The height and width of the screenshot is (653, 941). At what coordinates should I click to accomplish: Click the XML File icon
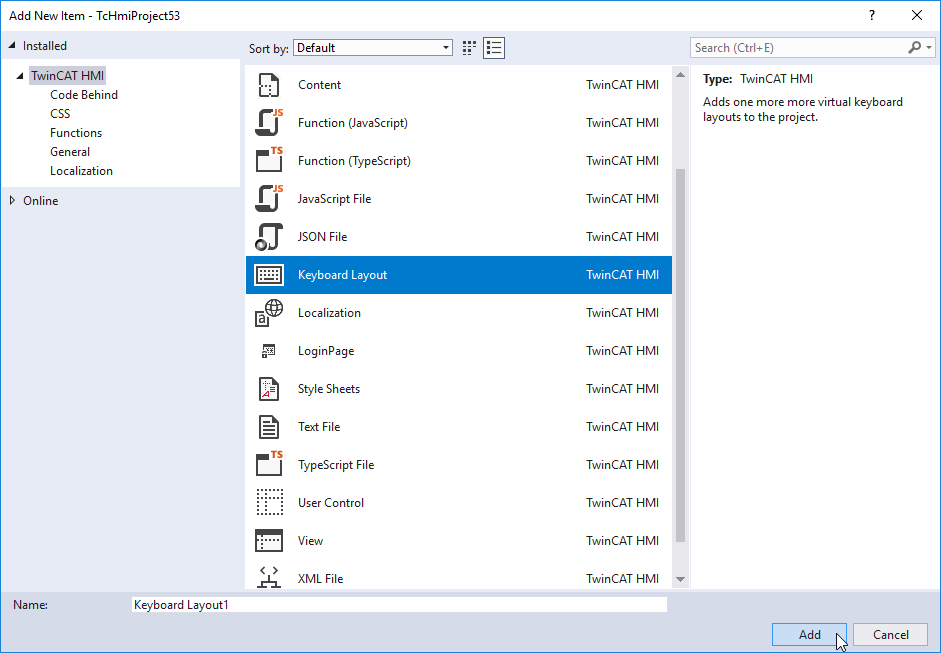[x=269, y=577]
